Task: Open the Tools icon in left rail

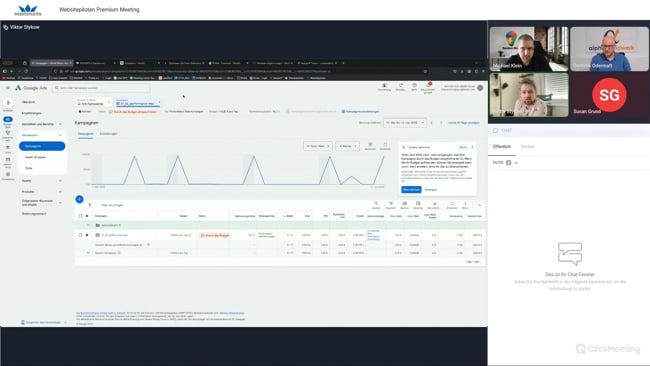Action: [8, 148]
